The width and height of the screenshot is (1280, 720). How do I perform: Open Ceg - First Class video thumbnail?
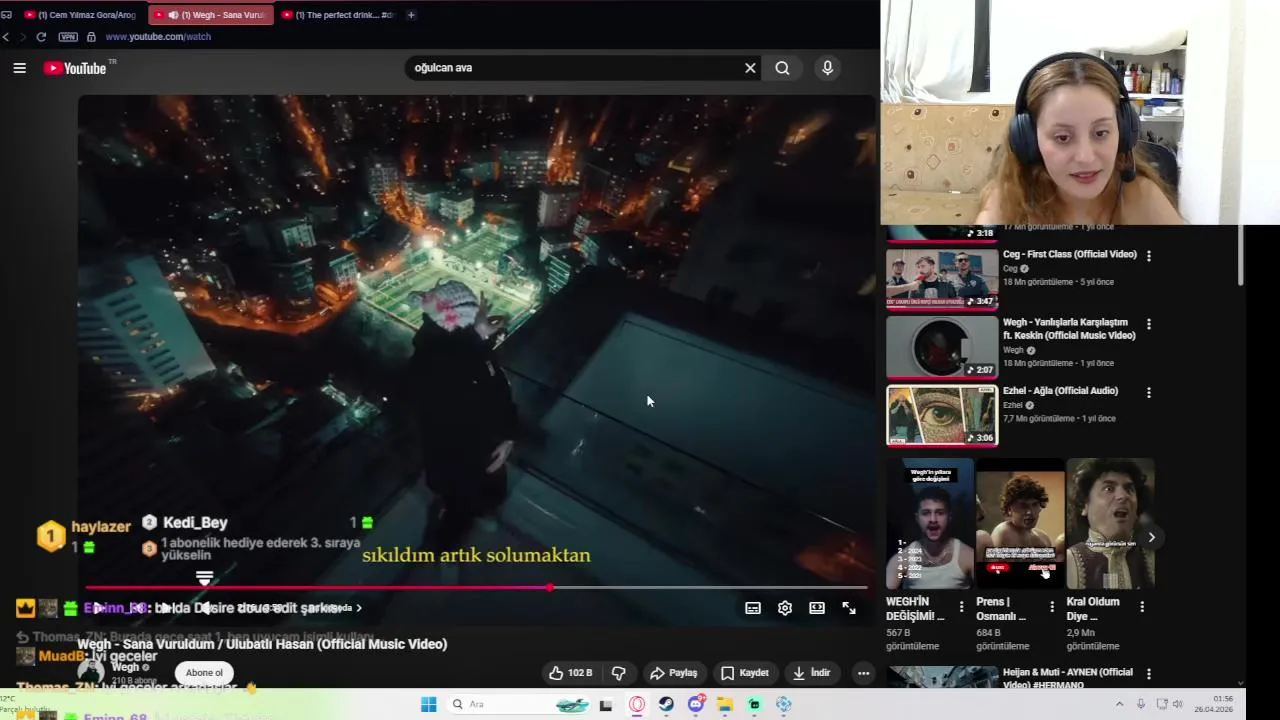click(942, 278)
